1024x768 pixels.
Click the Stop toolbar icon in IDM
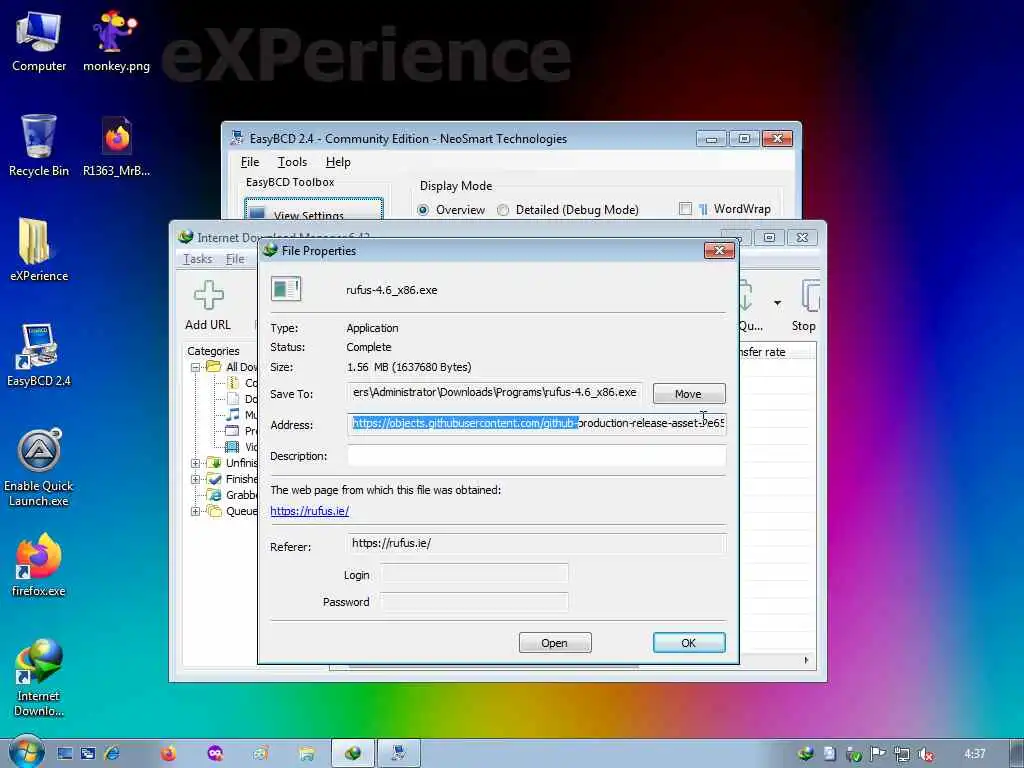tap(810, 296)
